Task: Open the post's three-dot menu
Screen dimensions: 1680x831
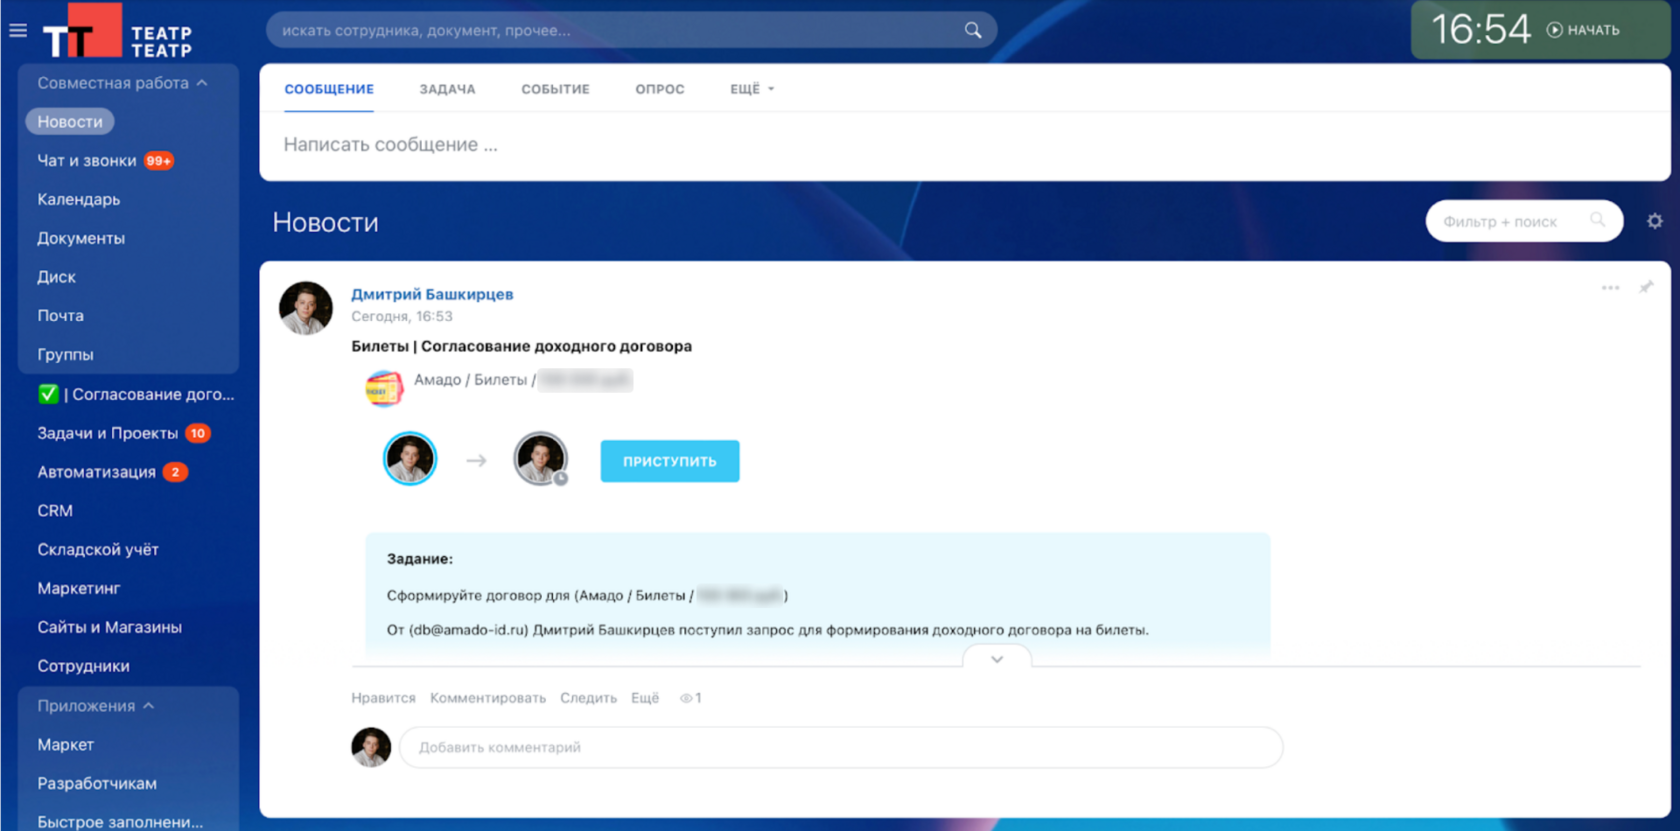Action: [x=1610, y=288]
